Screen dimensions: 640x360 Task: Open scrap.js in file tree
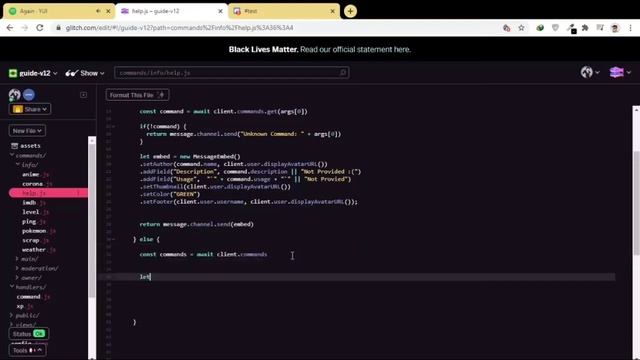[x=35, y=240]
